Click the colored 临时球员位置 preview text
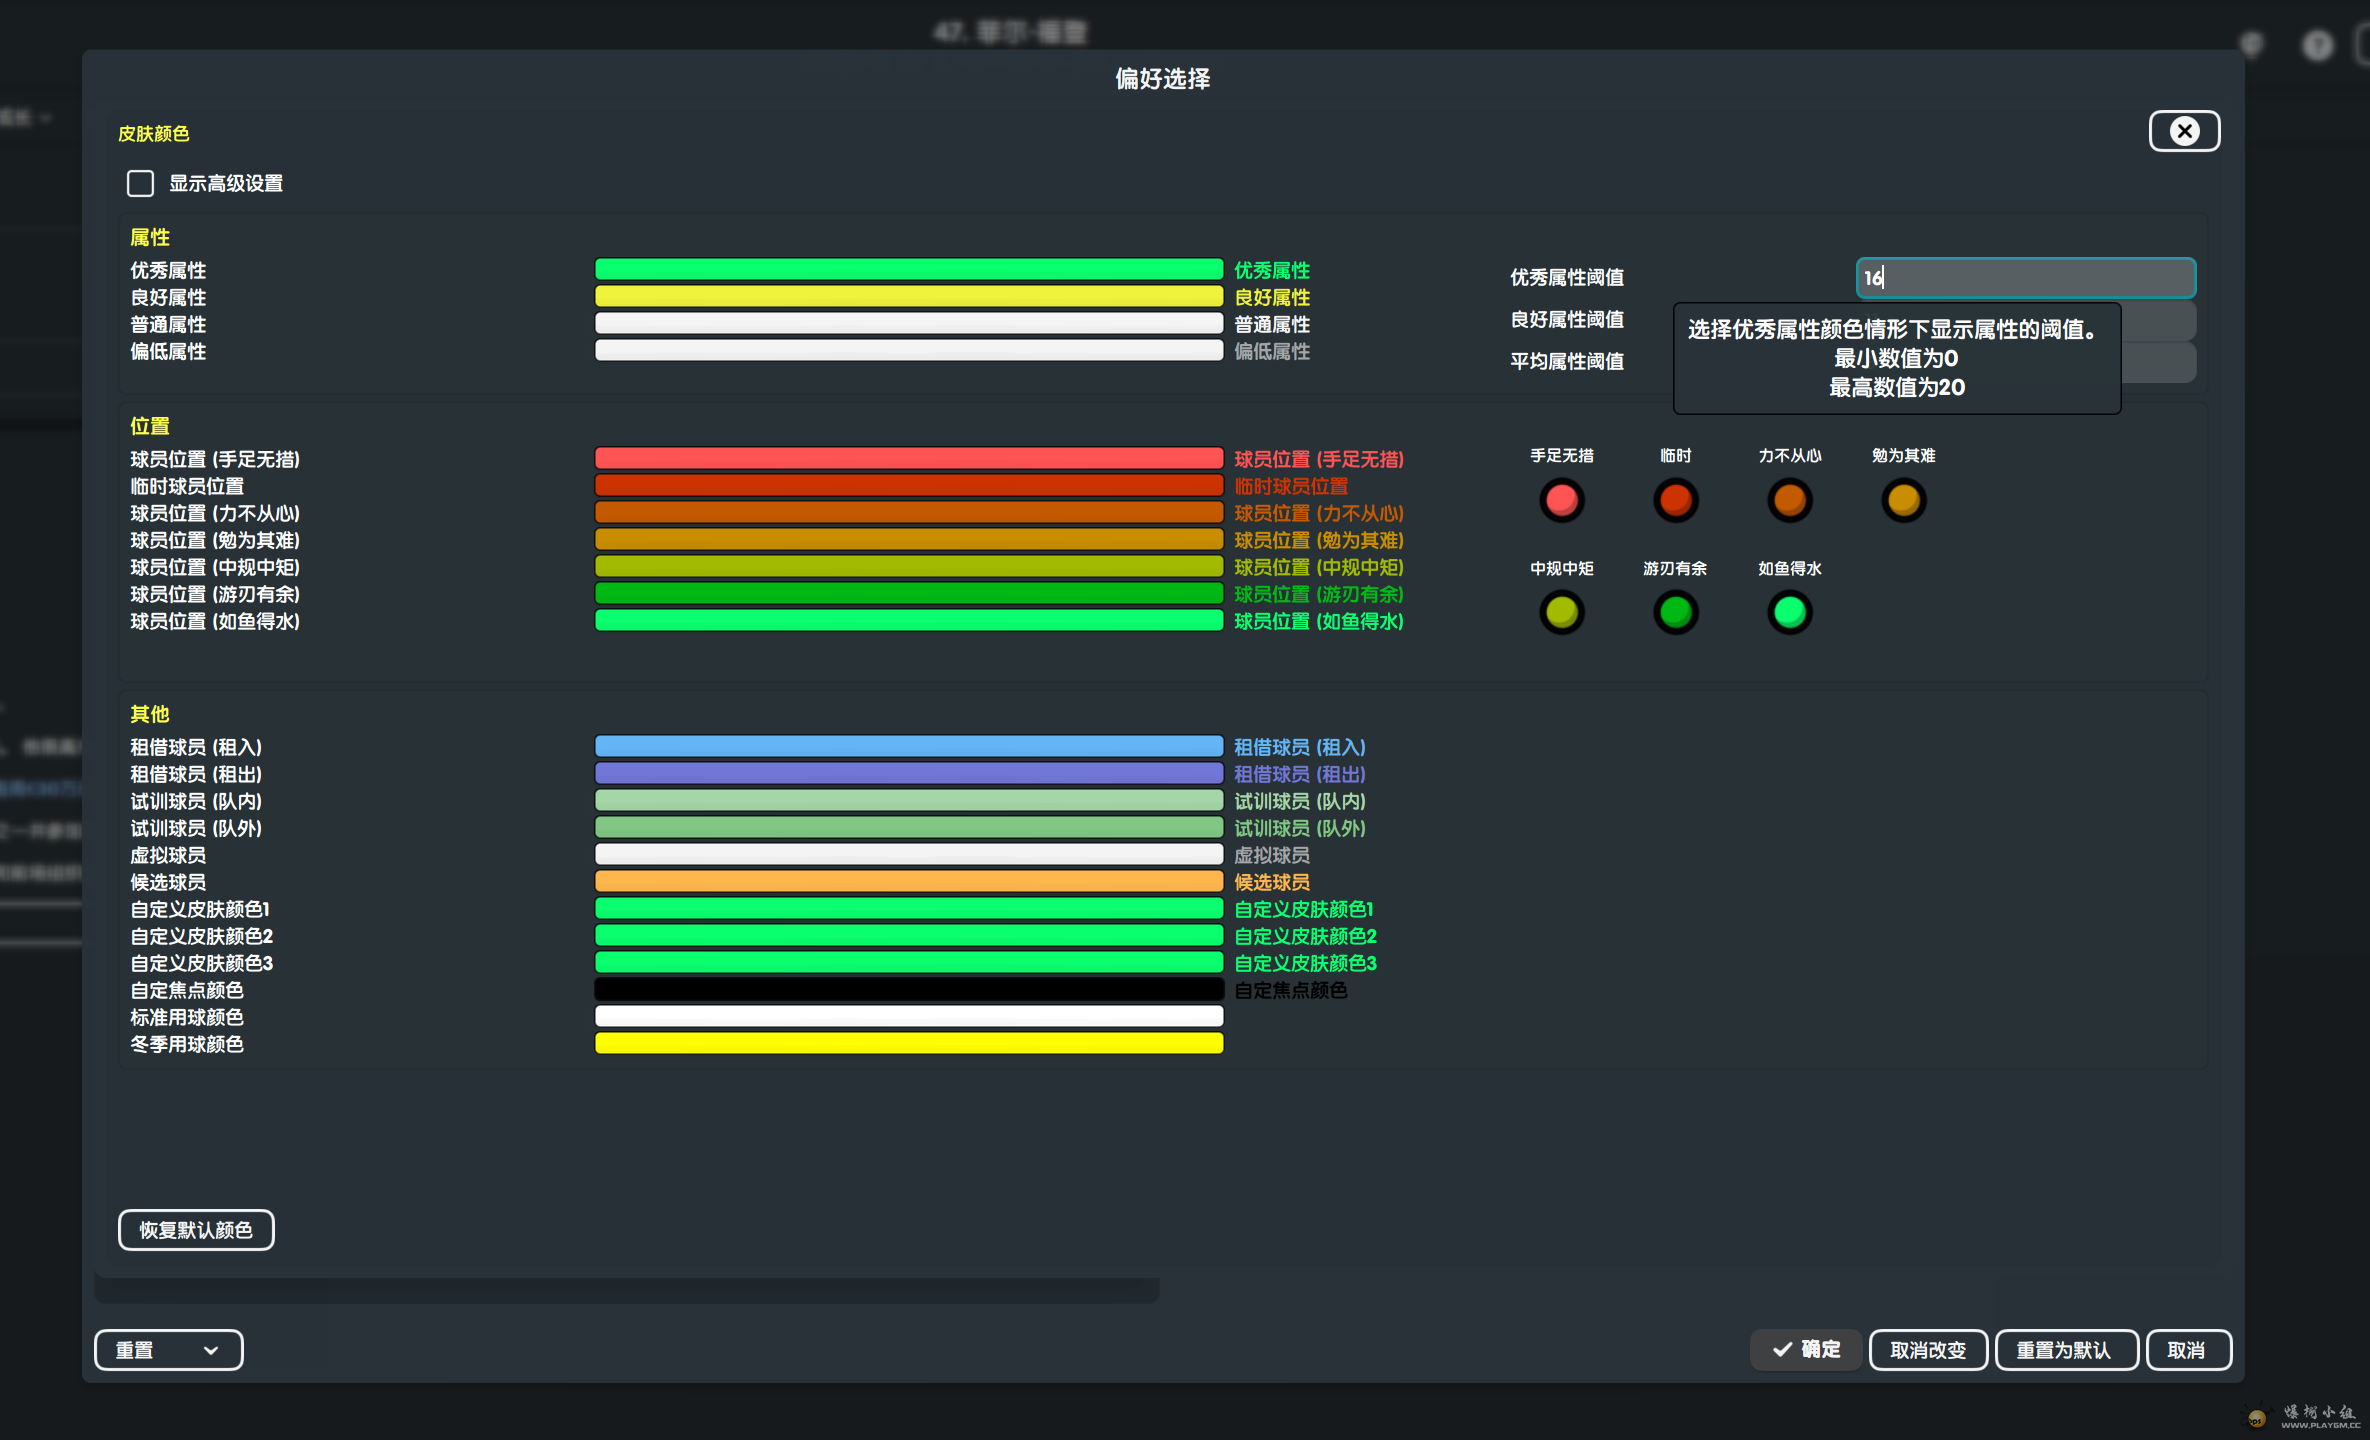The image size is (2370, 1440). [x=1290, y=486]
